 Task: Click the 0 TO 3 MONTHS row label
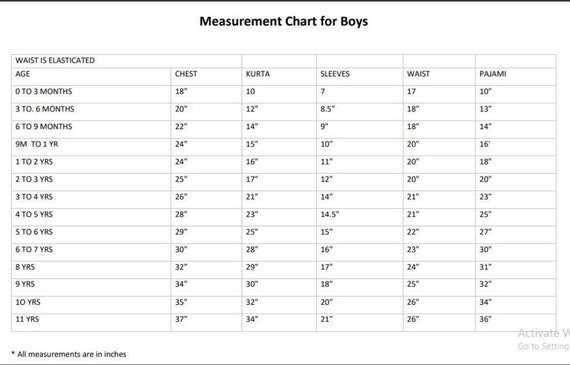pyautogui.click(x=44, y=92)
